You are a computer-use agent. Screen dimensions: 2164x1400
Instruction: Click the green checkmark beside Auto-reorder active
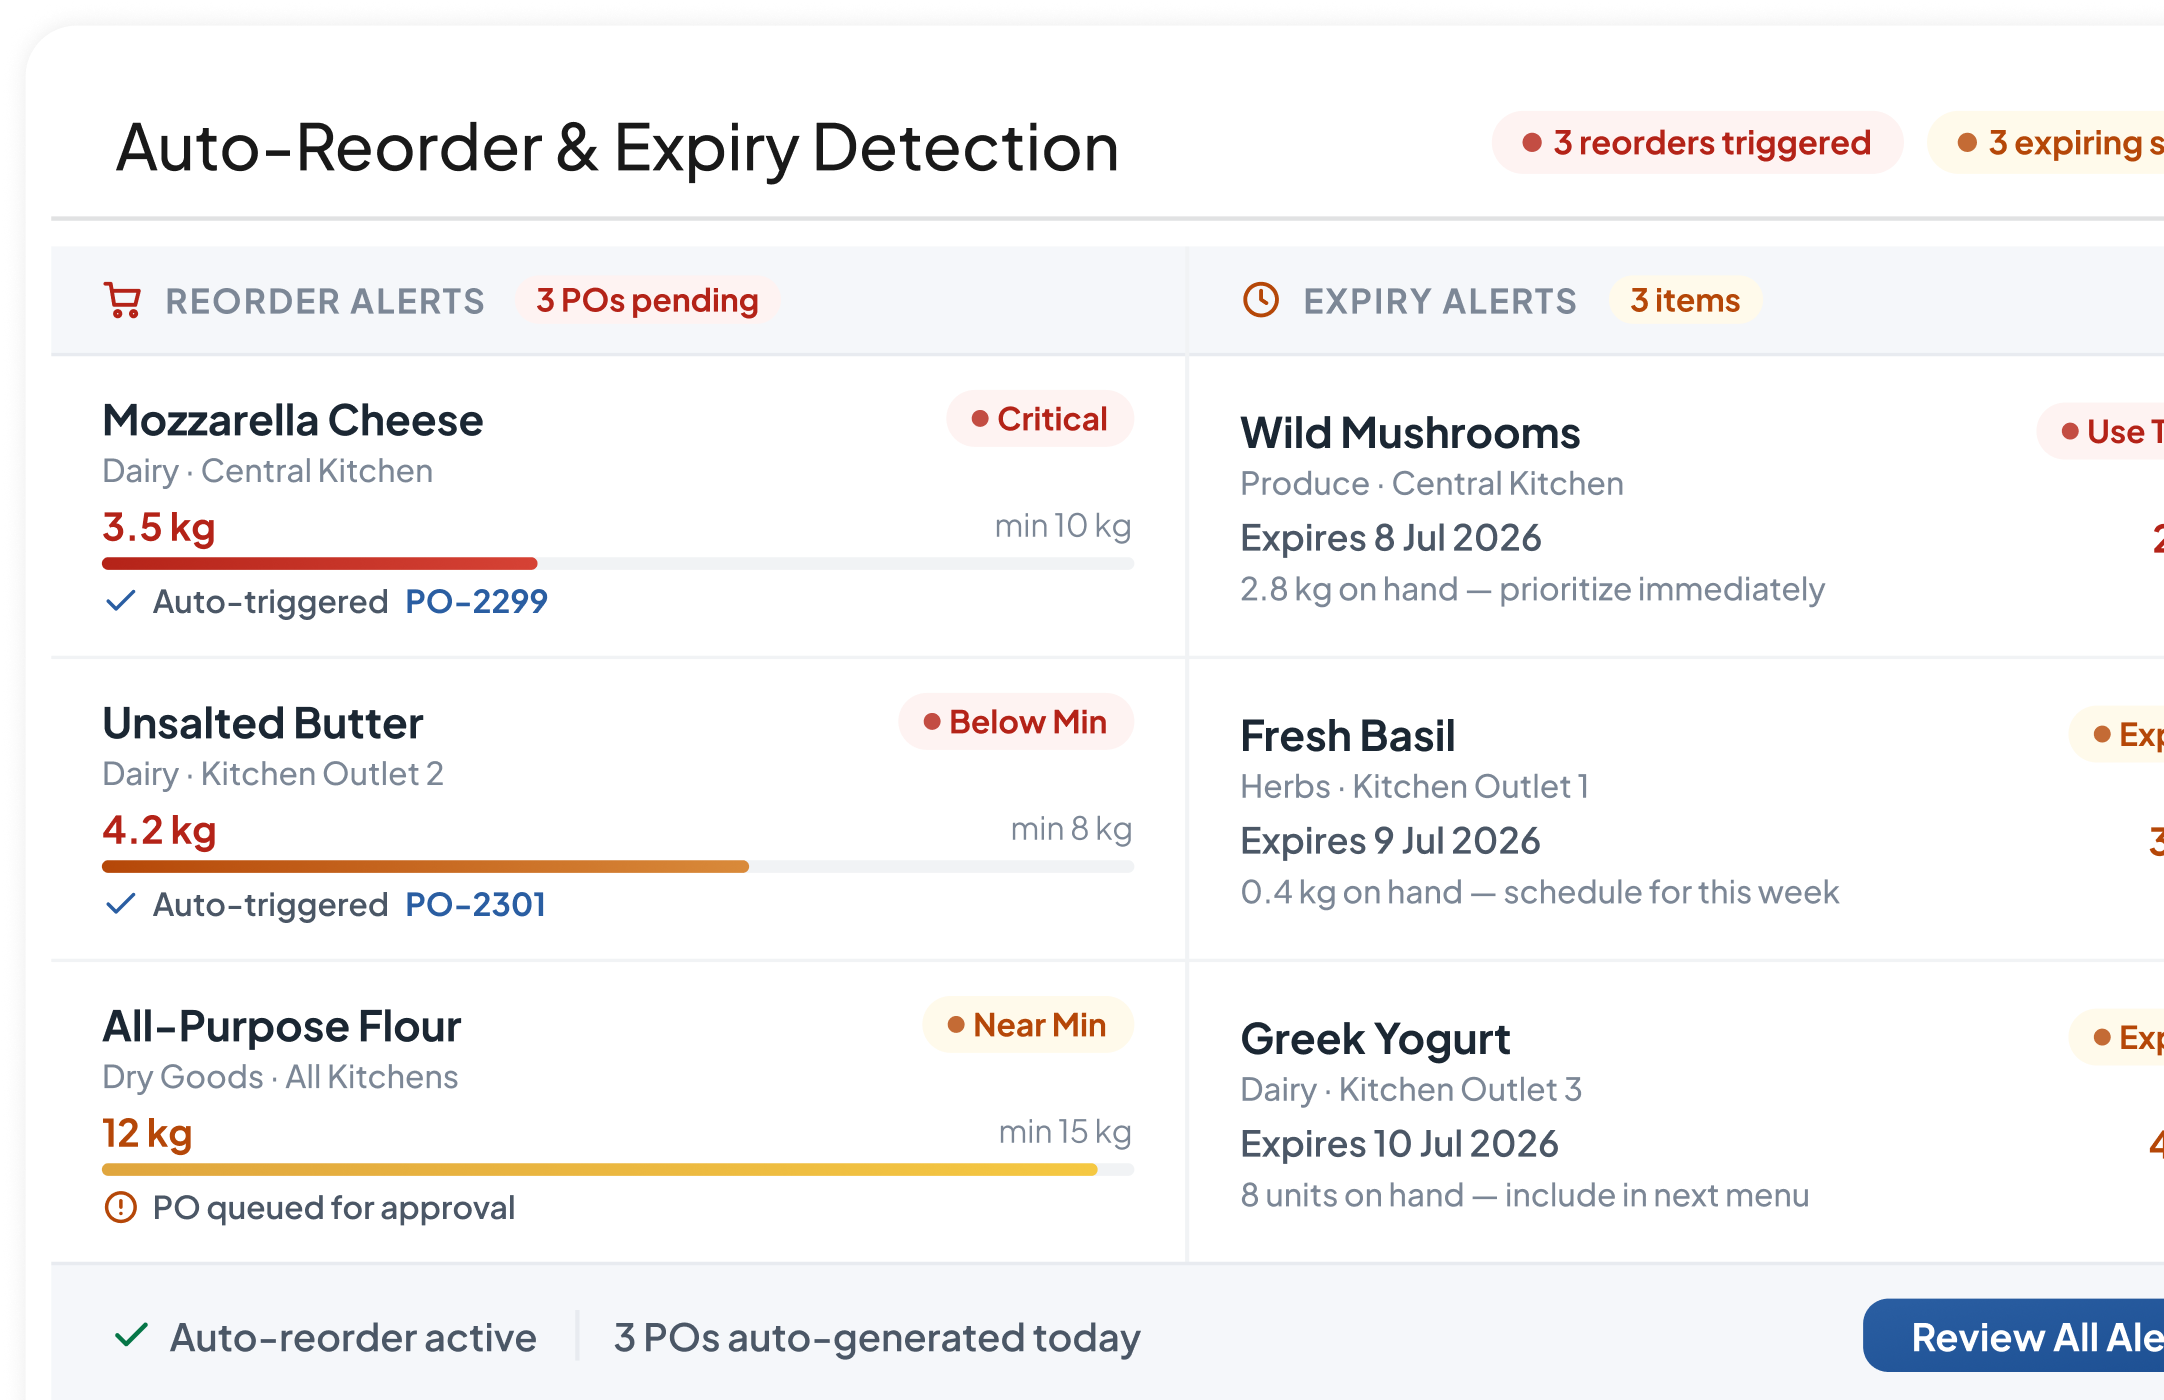[131, 1336]
